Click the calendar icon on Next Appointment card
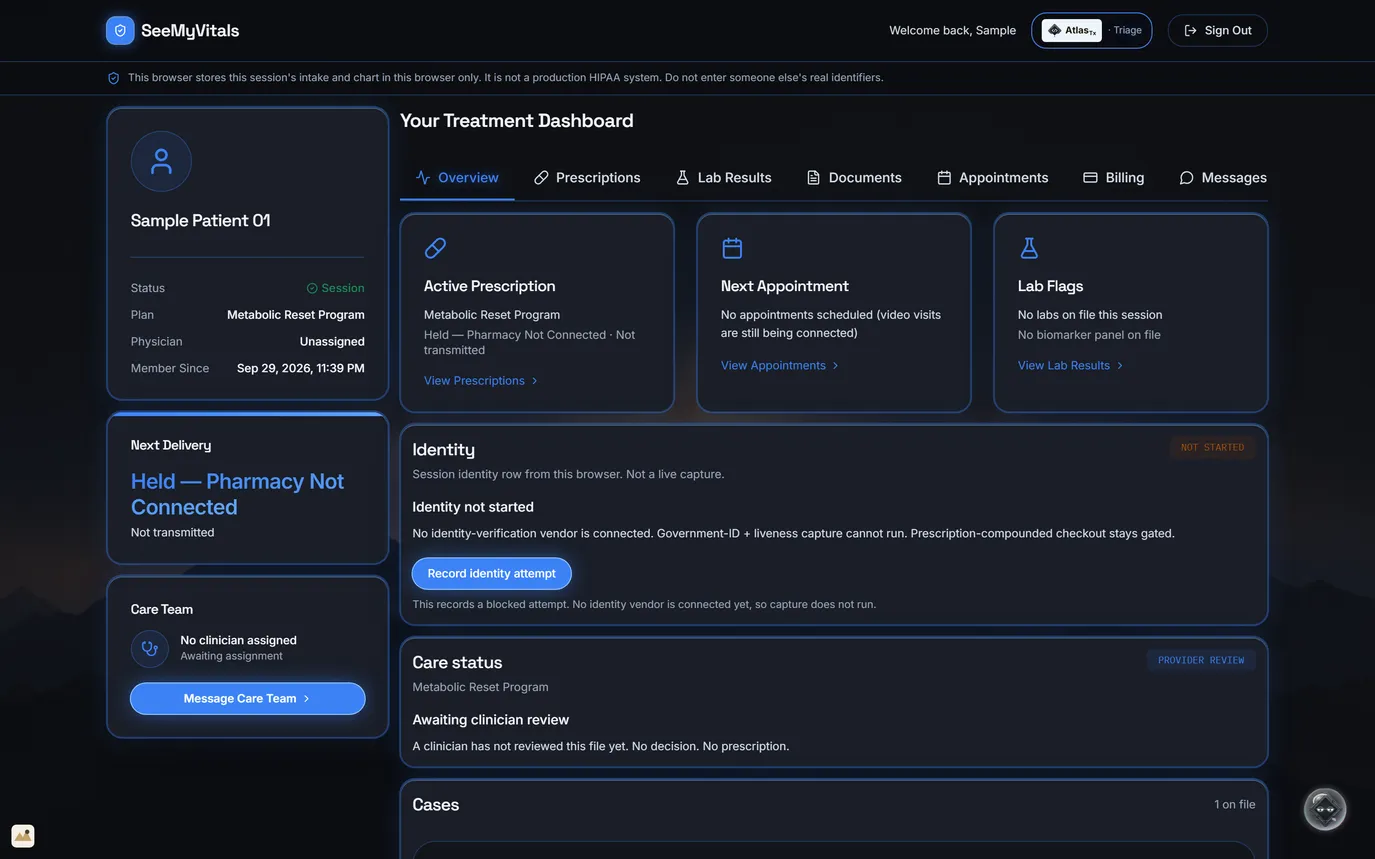The image size is (1375, 859). 732,248
